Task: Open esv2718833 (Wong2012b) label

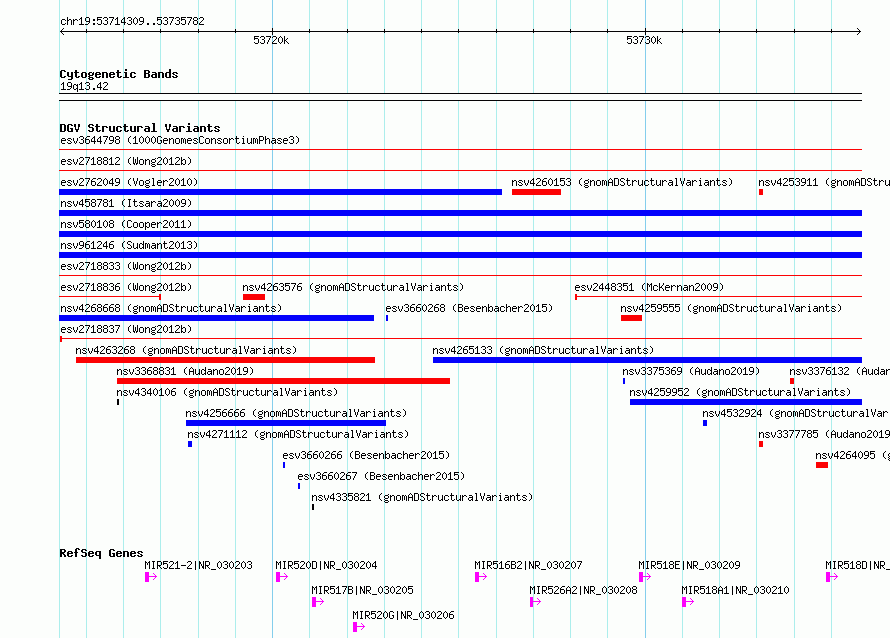Action: (x=126, y=266)
